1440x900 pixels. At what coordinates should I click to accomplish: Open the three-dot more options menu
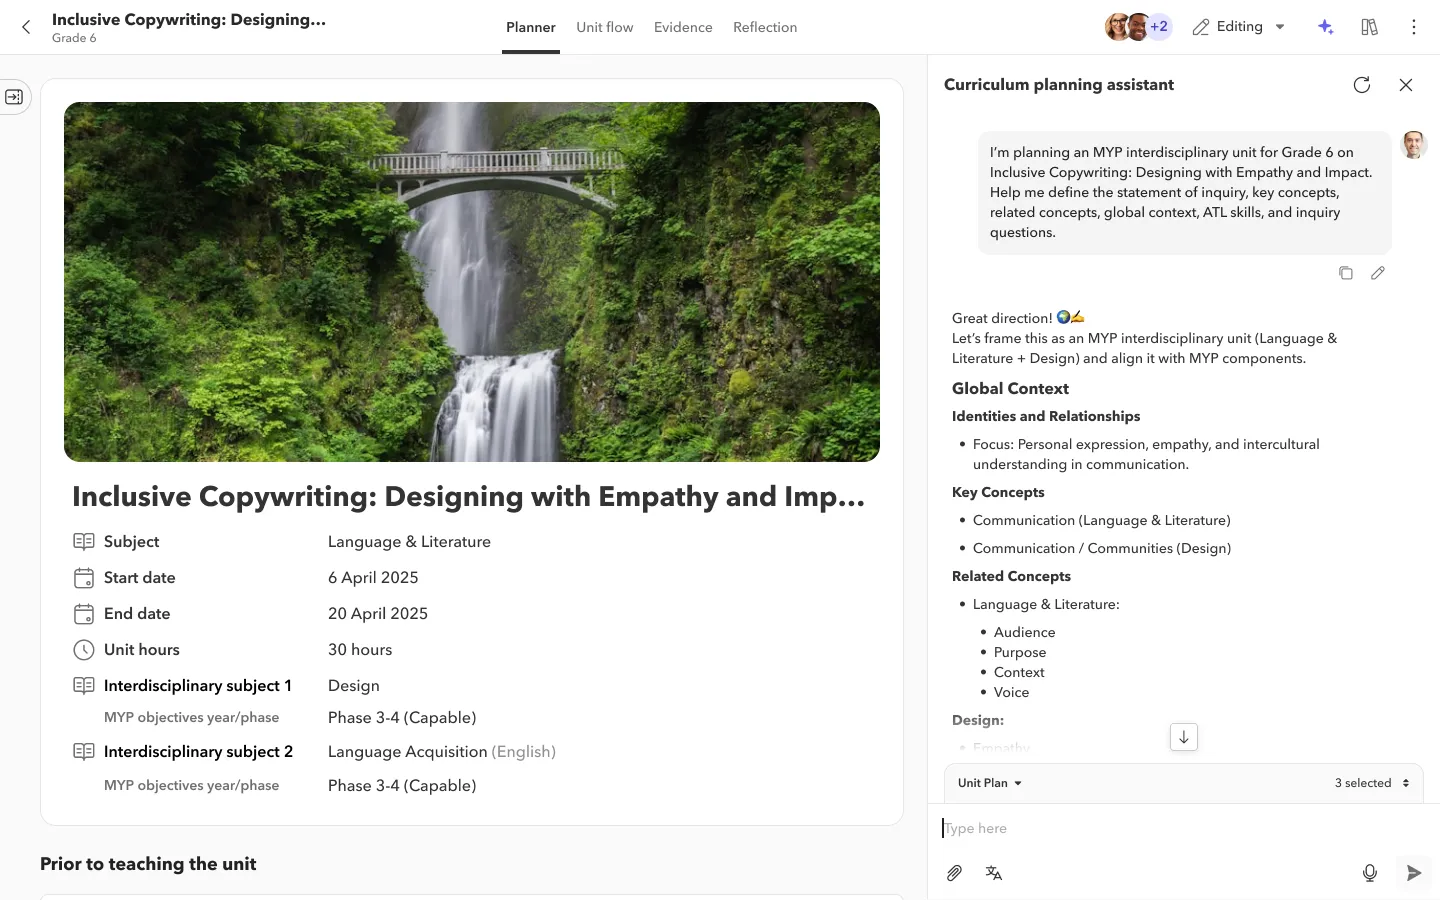(1413, 27)
